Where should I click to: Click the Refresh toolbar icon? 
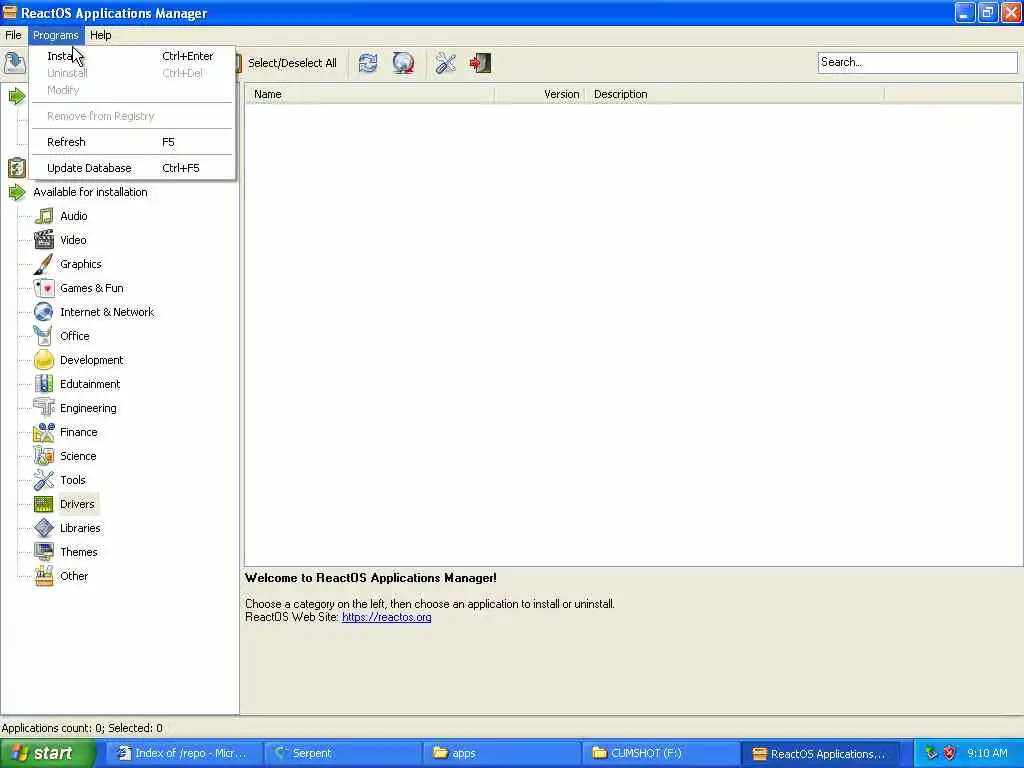368,63
